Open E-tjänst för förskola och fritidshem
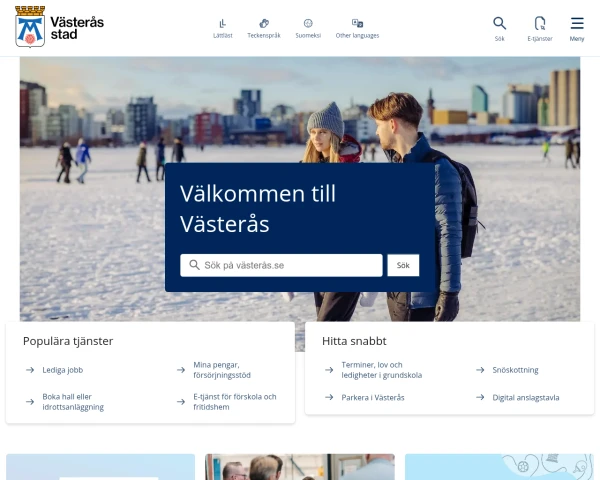Screen dimensions: 600x480 tap(235, 402)
